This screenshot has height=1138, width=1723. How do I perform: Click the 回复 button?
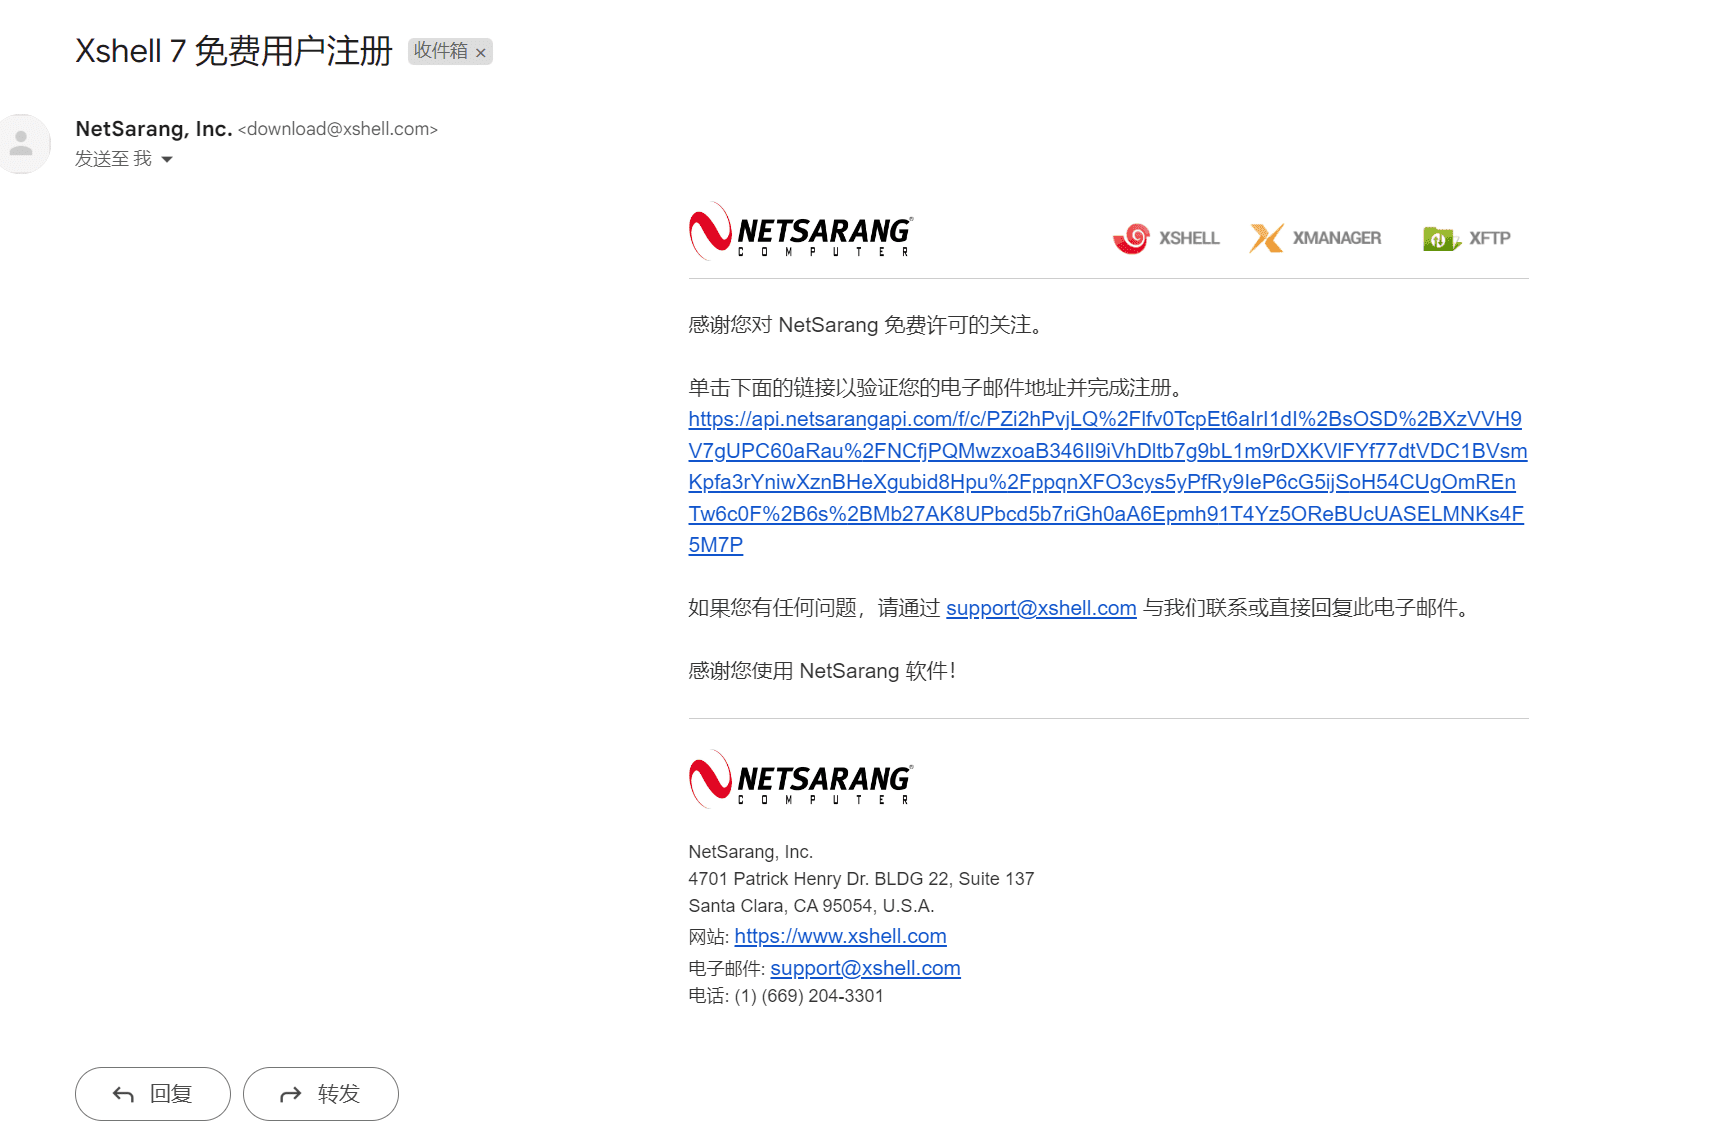point(152,1094)
